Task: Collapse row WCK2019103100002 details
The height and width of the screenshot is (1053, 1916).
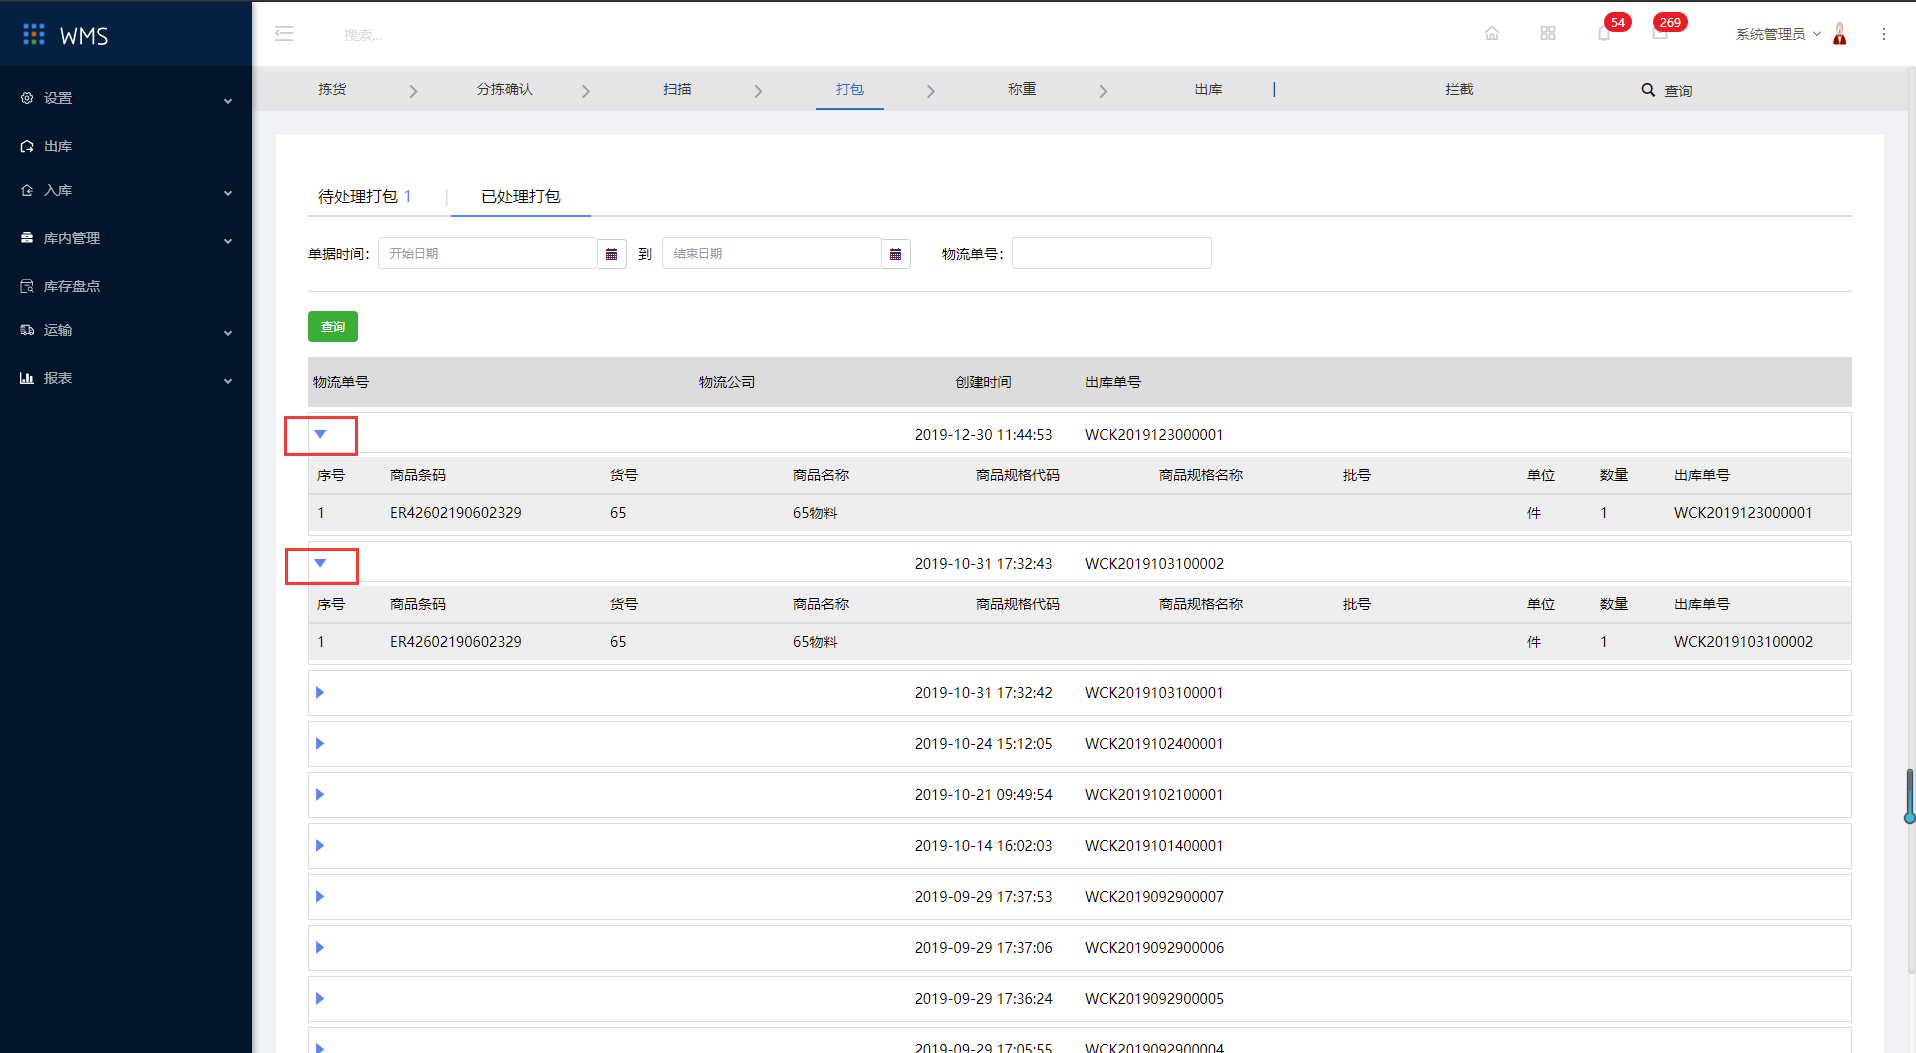Action: pos(320,563)
